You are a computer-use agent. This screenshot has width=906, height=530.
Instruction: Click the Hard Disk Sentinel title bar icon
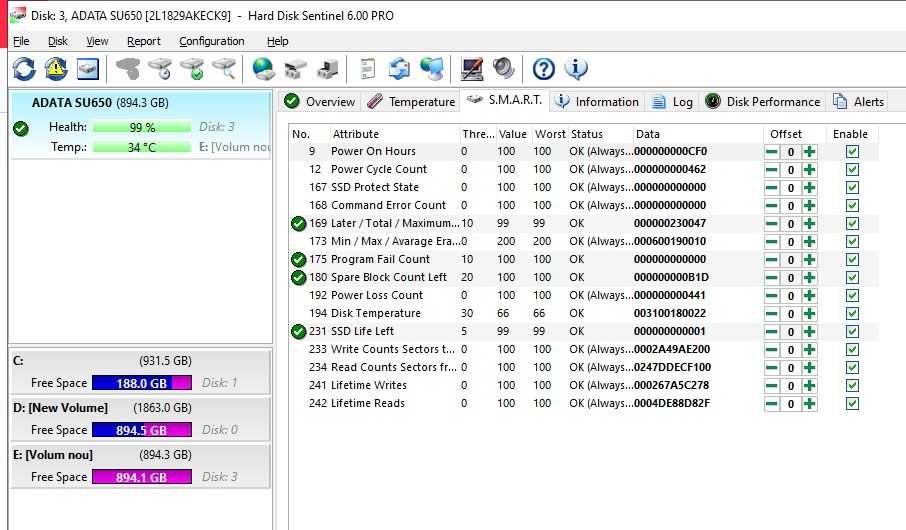point(18,15)
